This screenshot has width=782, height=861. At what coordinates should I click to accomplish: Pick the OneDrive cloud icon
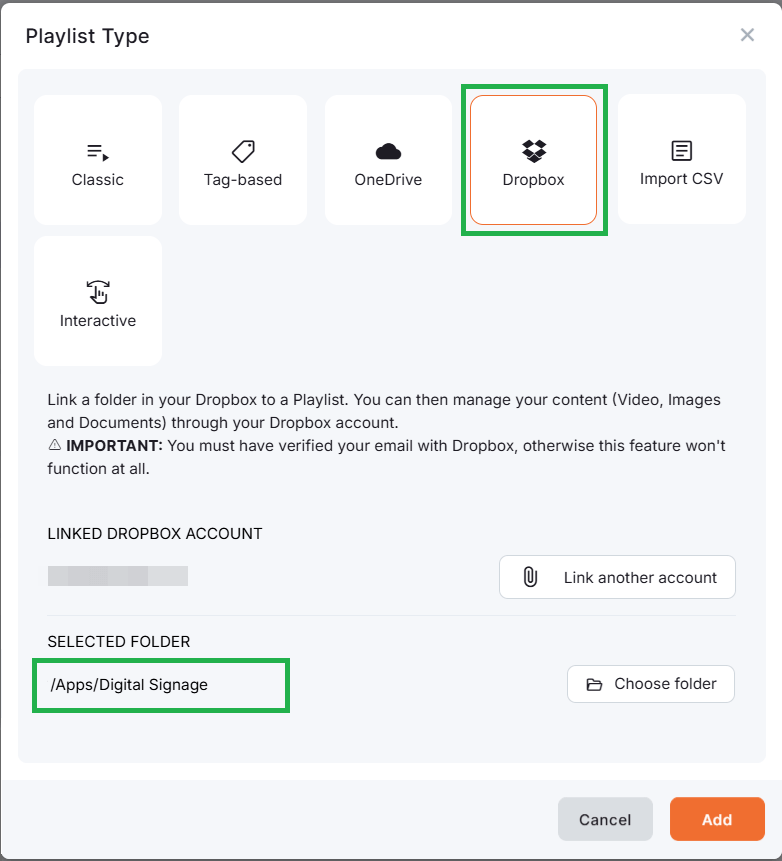[x=388, y=152]
